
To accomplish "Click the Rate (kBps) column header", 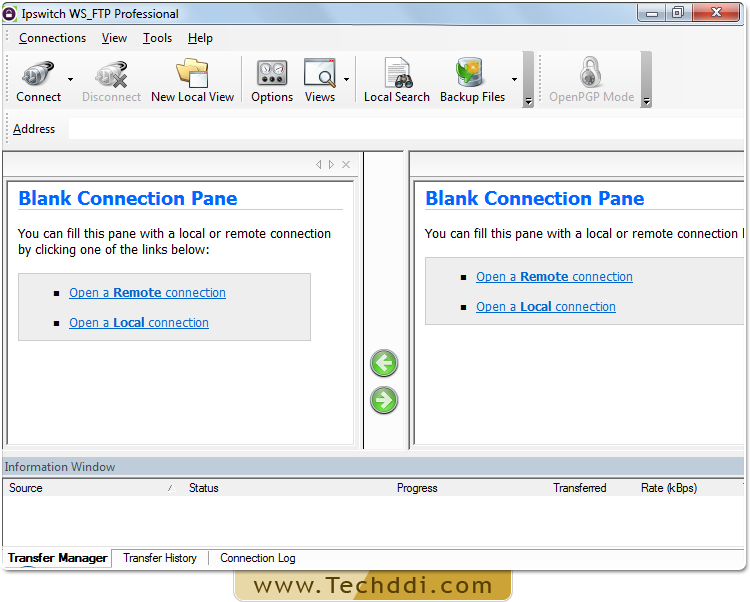I will 669,488.
